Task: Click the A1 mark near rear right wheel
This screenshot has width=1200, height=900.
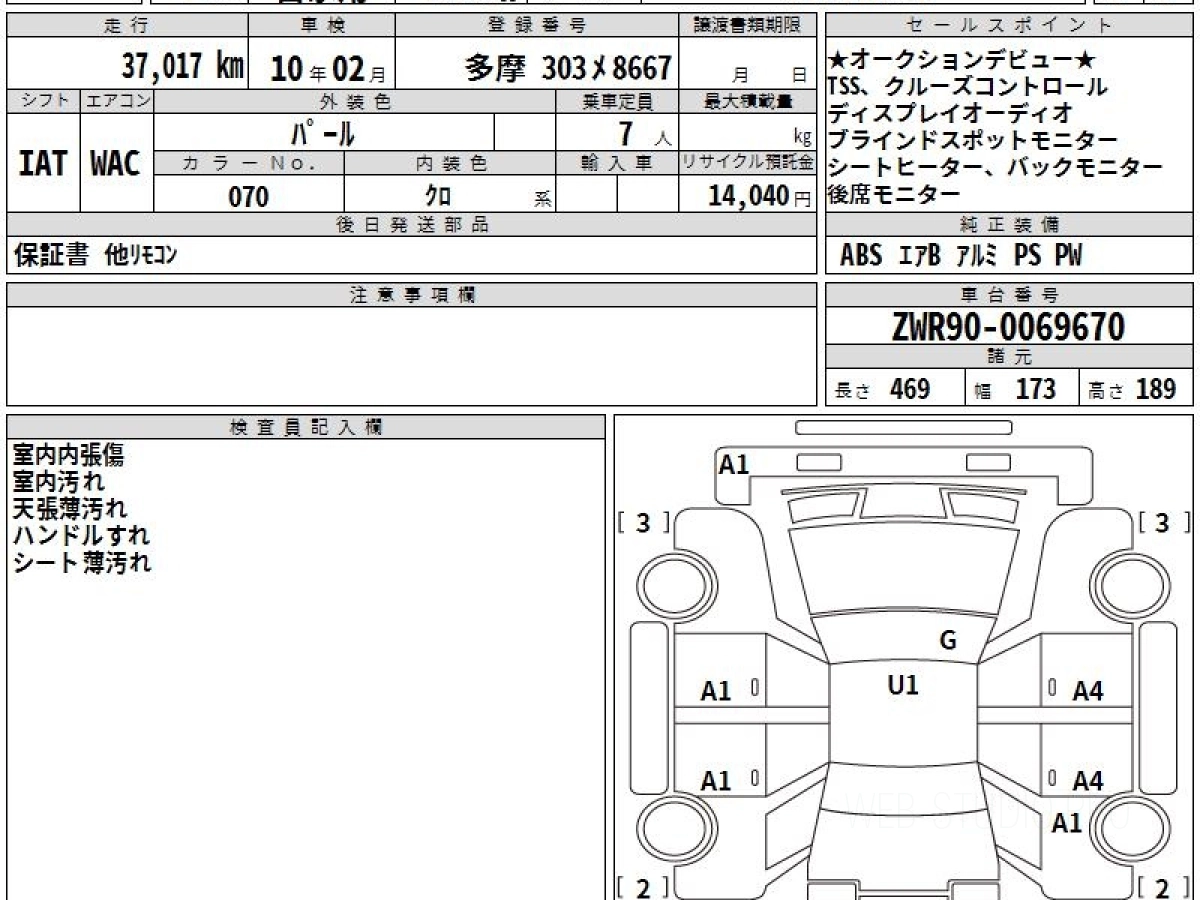Action: pos(1067,823)
